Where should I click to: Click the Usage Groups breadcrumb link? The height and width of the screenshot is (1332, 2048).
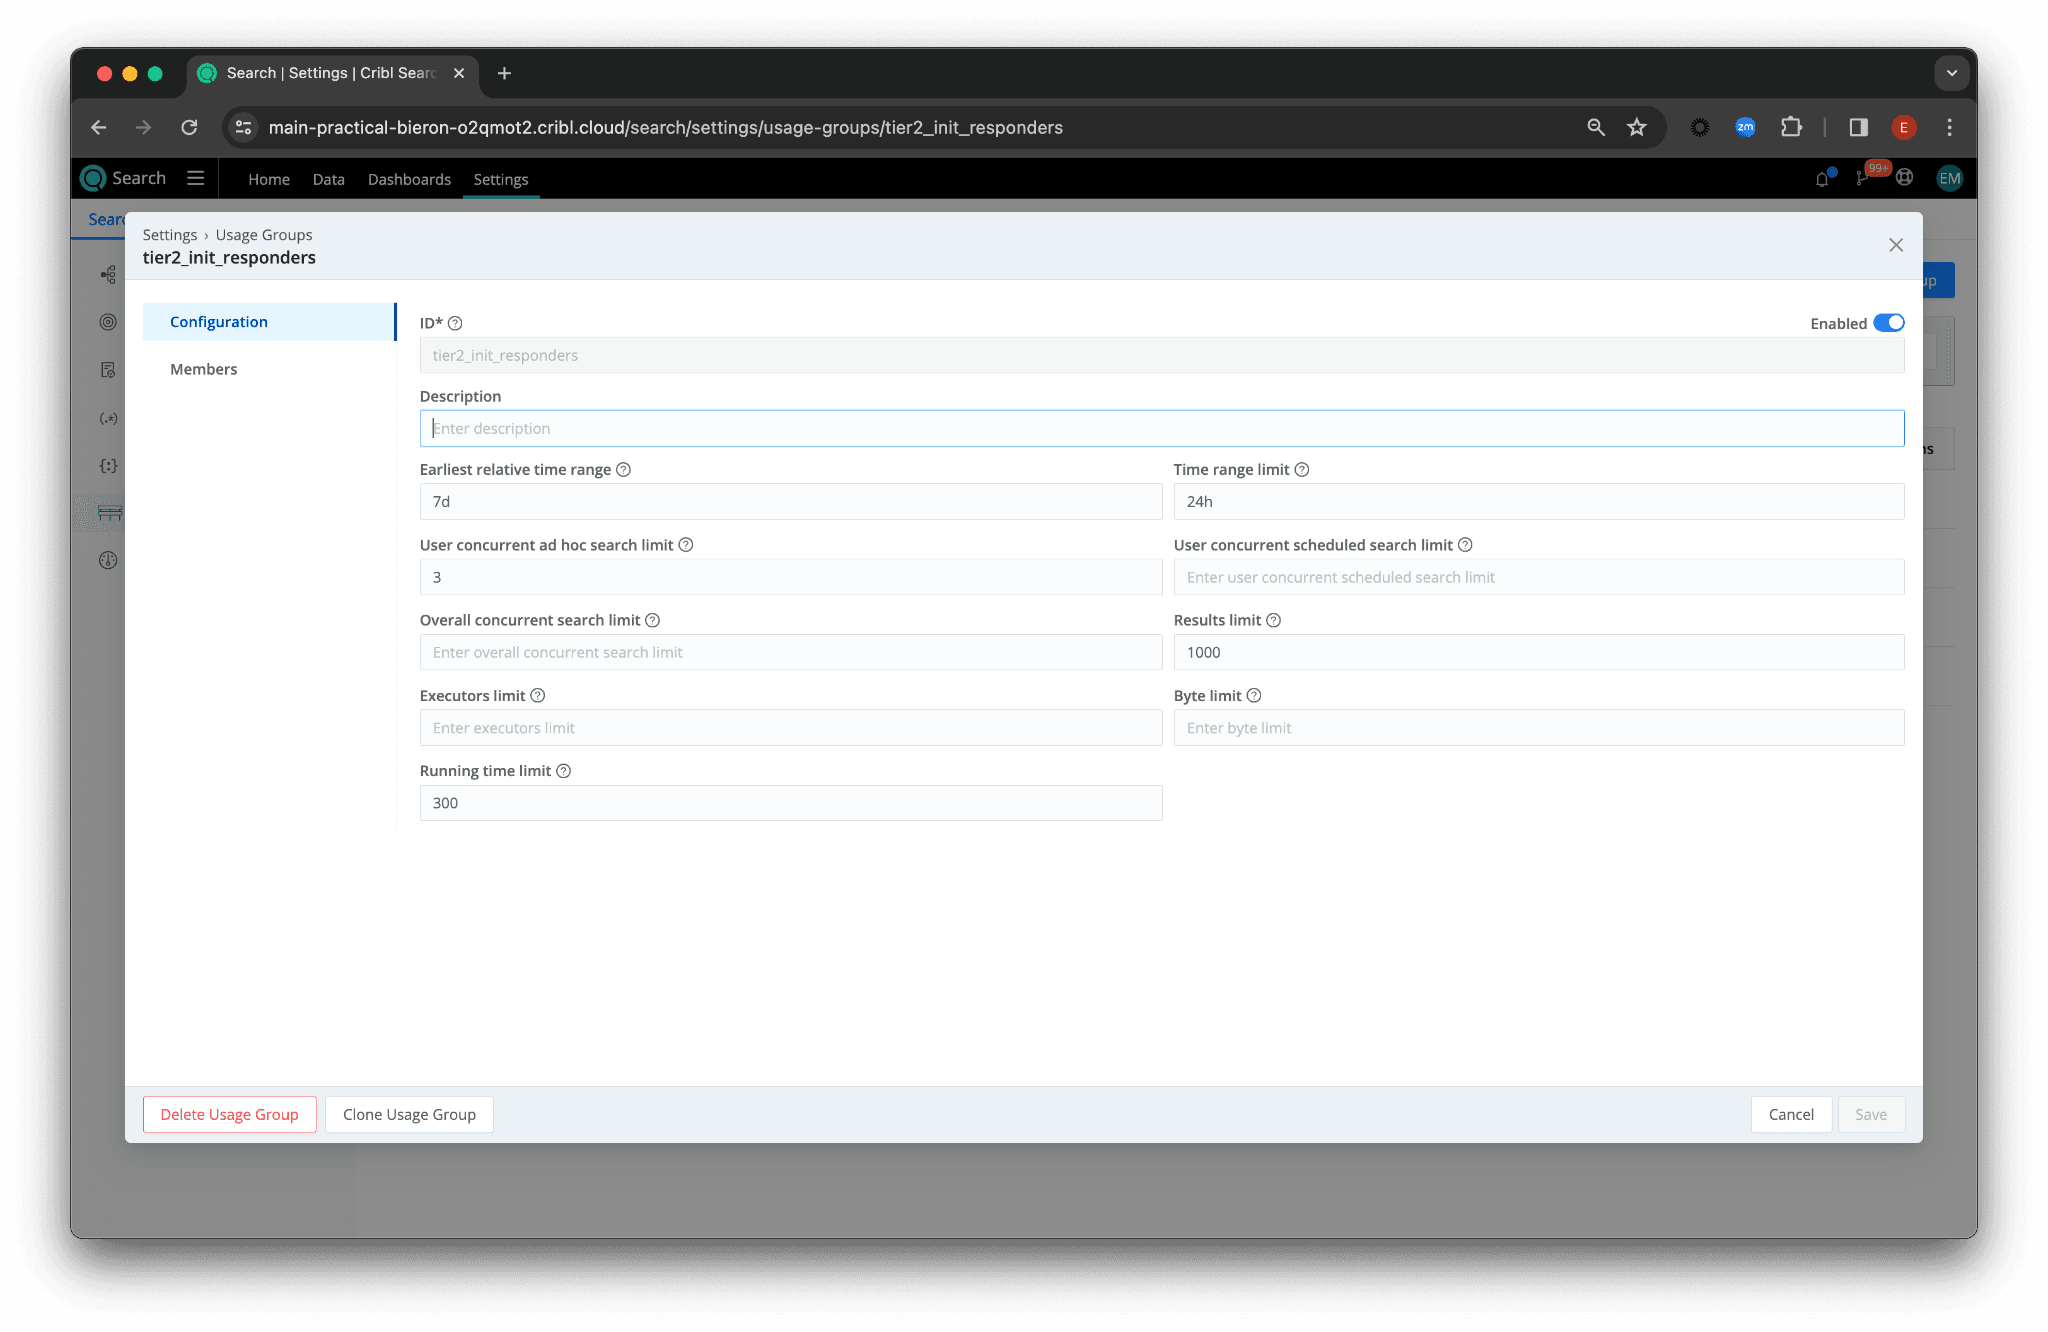(264, 235)
